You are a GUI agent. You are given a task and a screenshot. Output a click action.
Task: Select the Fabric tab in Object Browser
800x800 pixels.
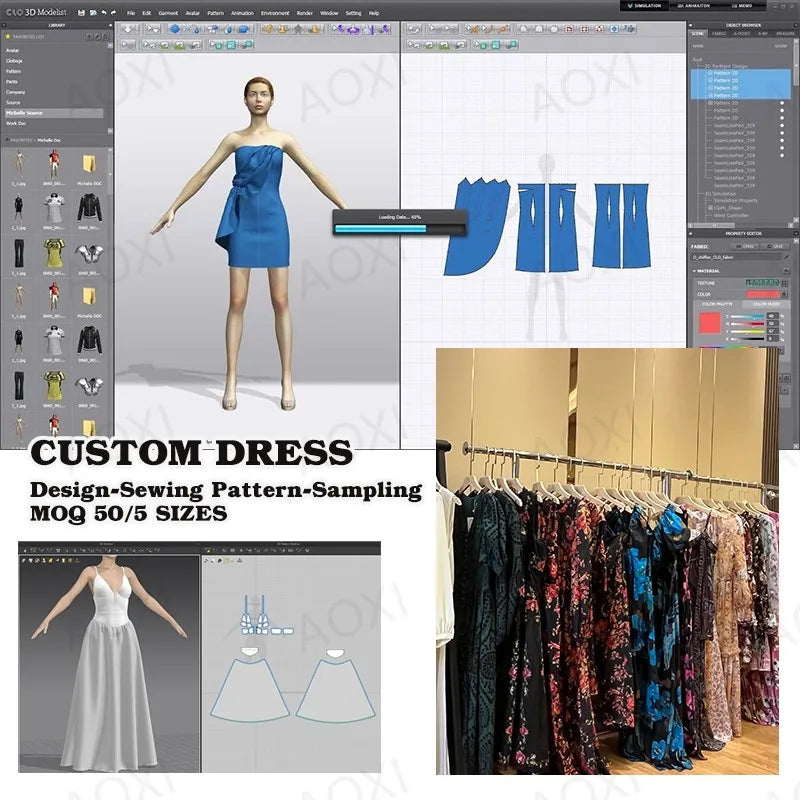tap(719, 34)
